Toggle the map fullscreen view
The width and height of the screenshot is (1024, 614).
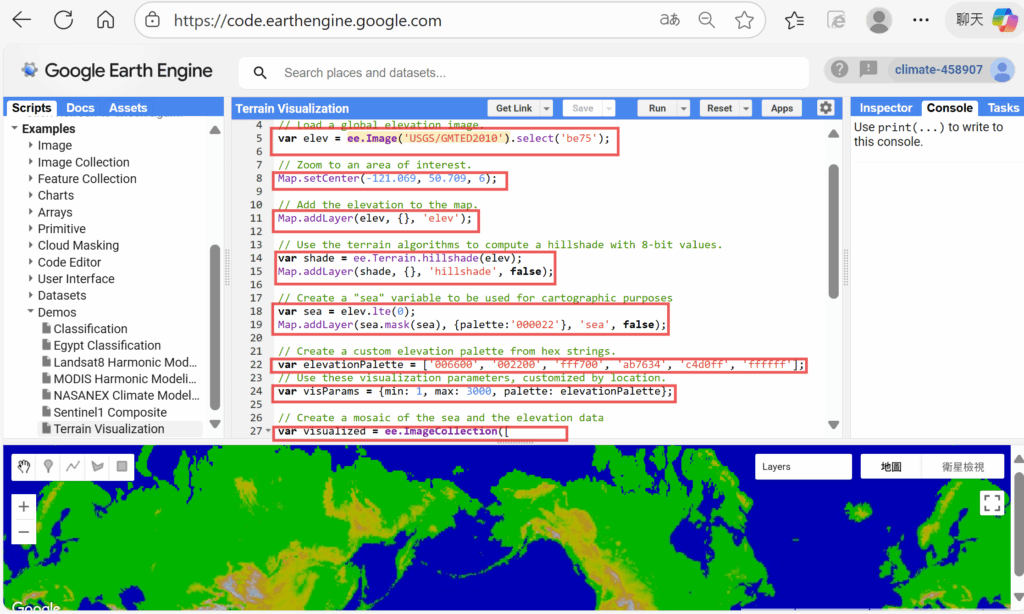(x=991, y=503)
